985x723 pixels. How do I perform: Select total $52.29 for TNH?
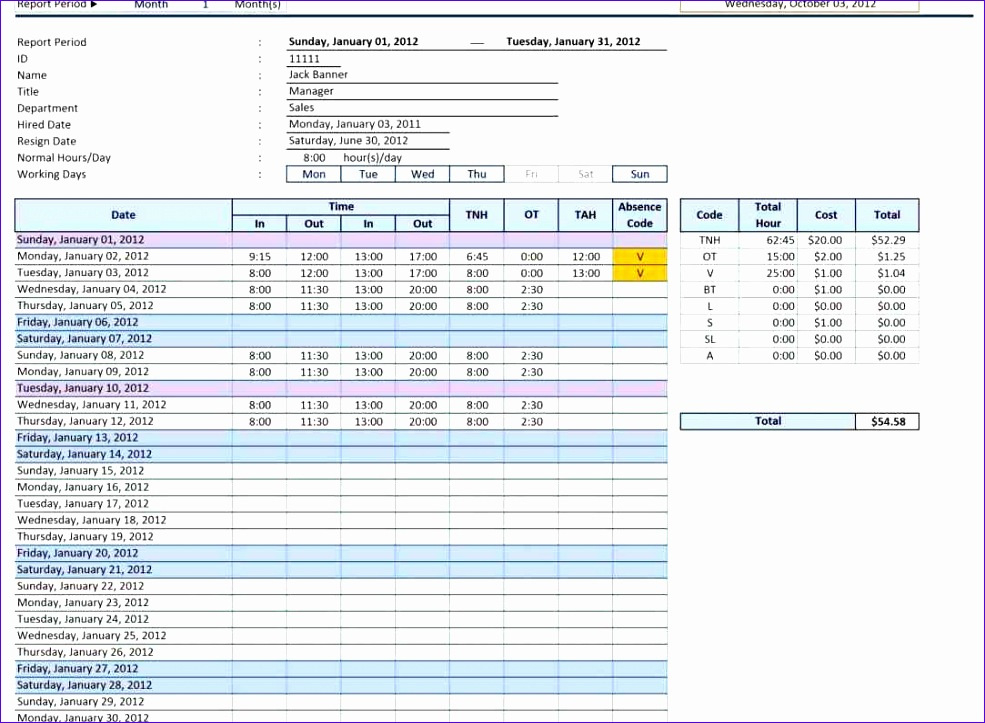point(887,240)
